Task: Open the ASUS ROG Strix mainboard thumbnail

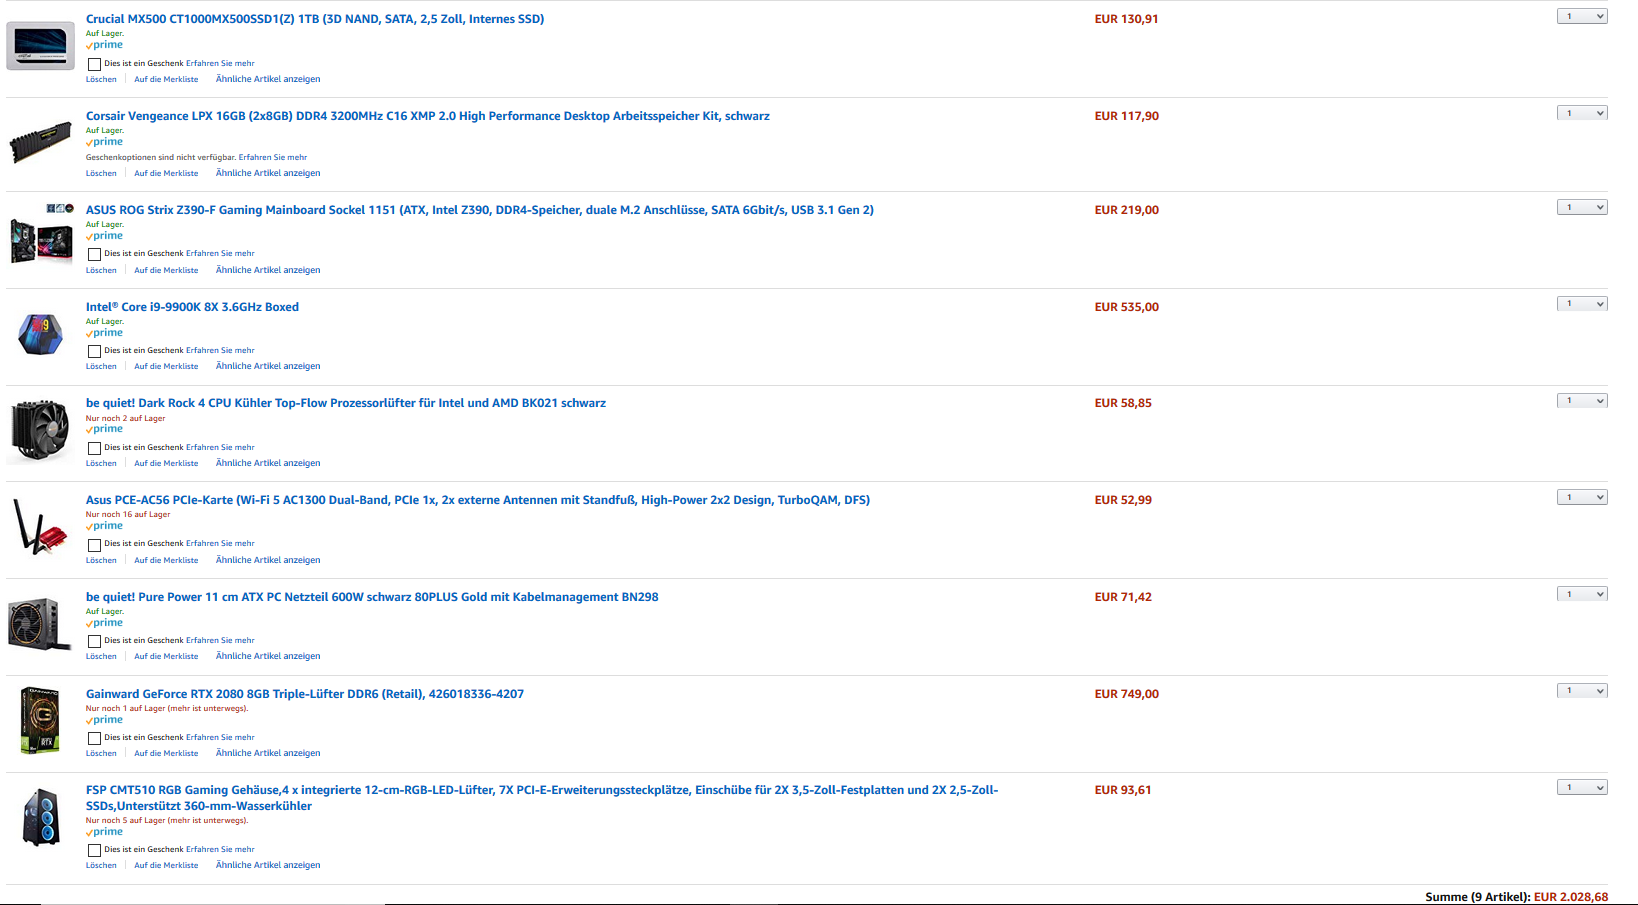Action: (x=41, y=234)
